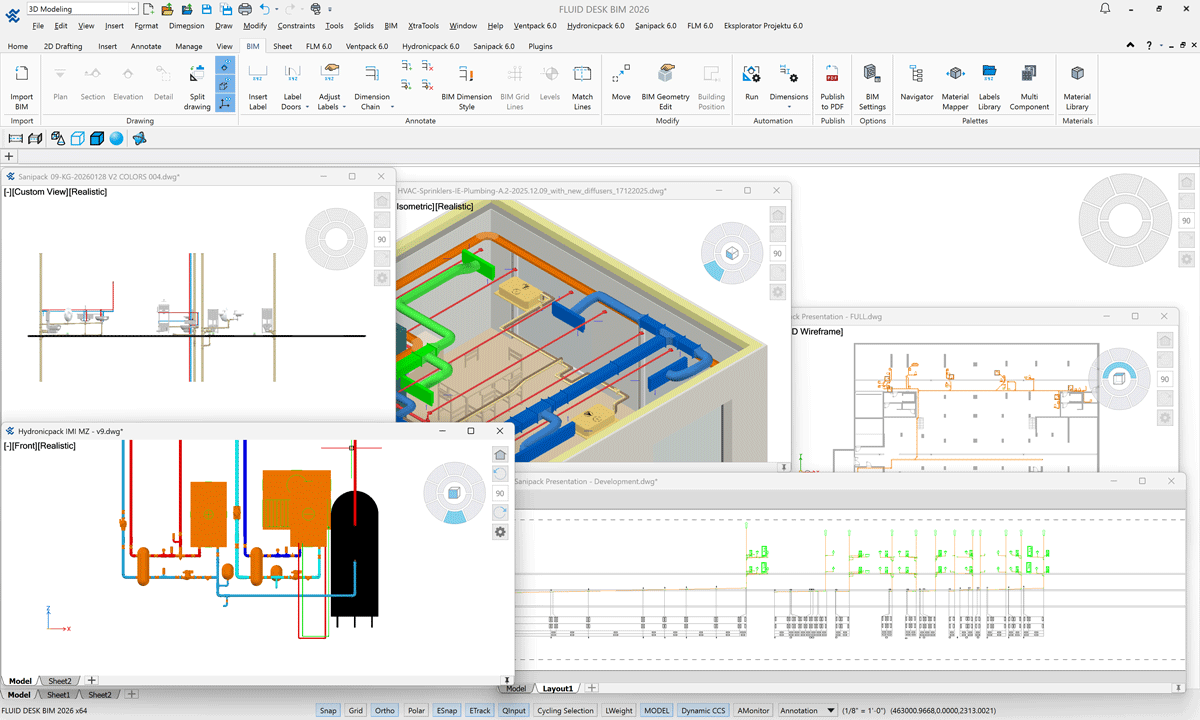Open Split drawing tool
This screenshot has height=720, width=1200.
coord(197,87)
